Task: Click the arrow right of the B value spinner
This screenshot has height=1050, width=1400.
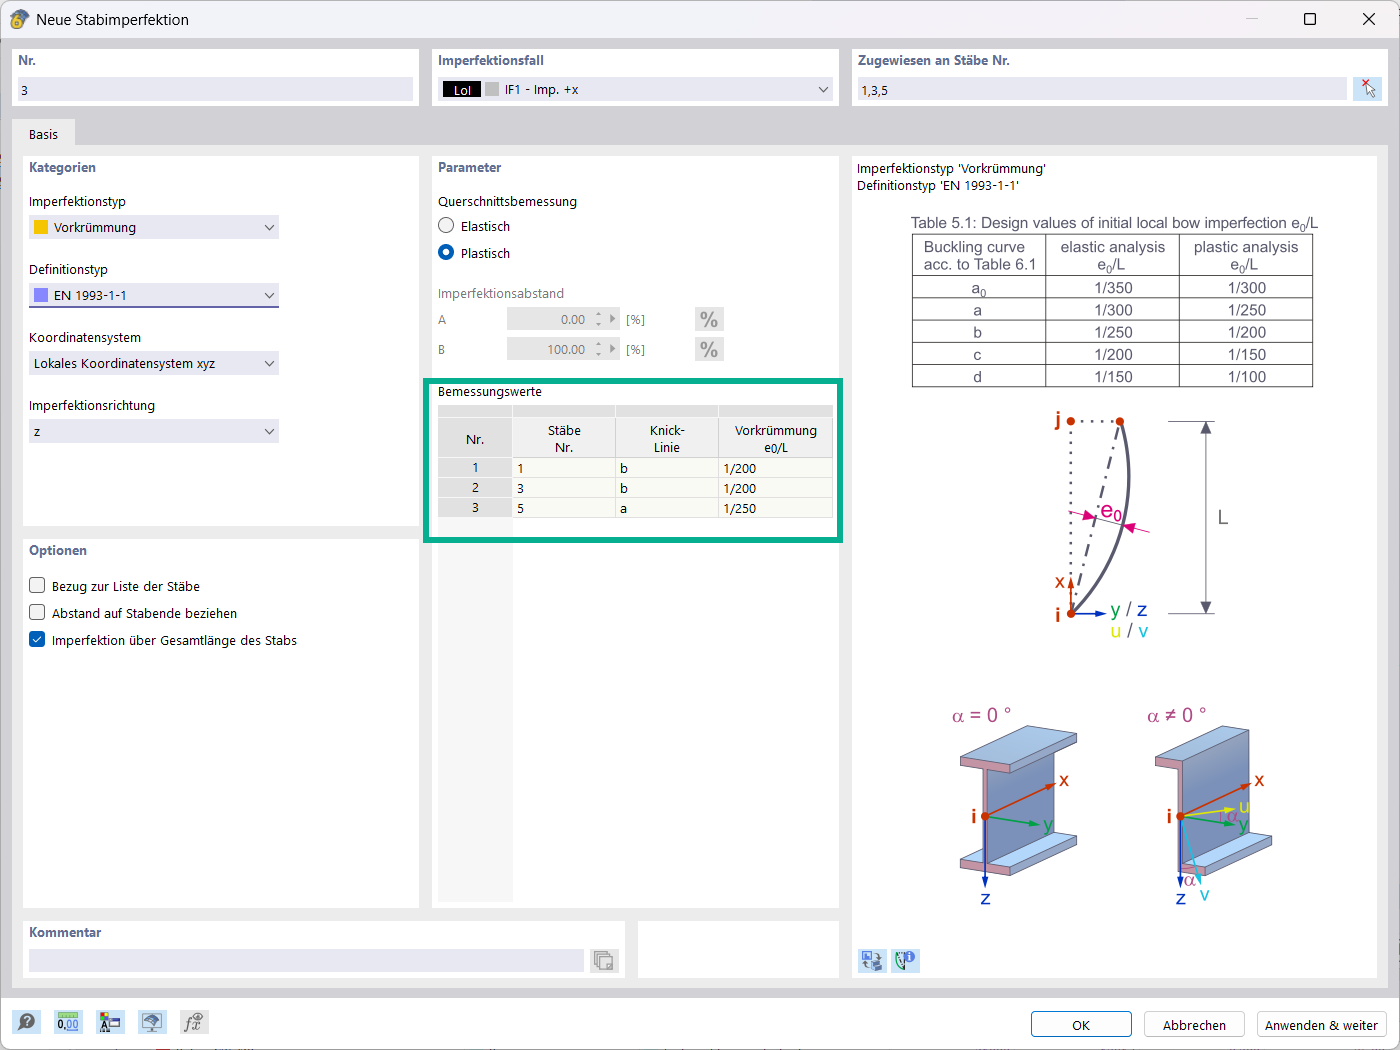Action: point(613,349)
